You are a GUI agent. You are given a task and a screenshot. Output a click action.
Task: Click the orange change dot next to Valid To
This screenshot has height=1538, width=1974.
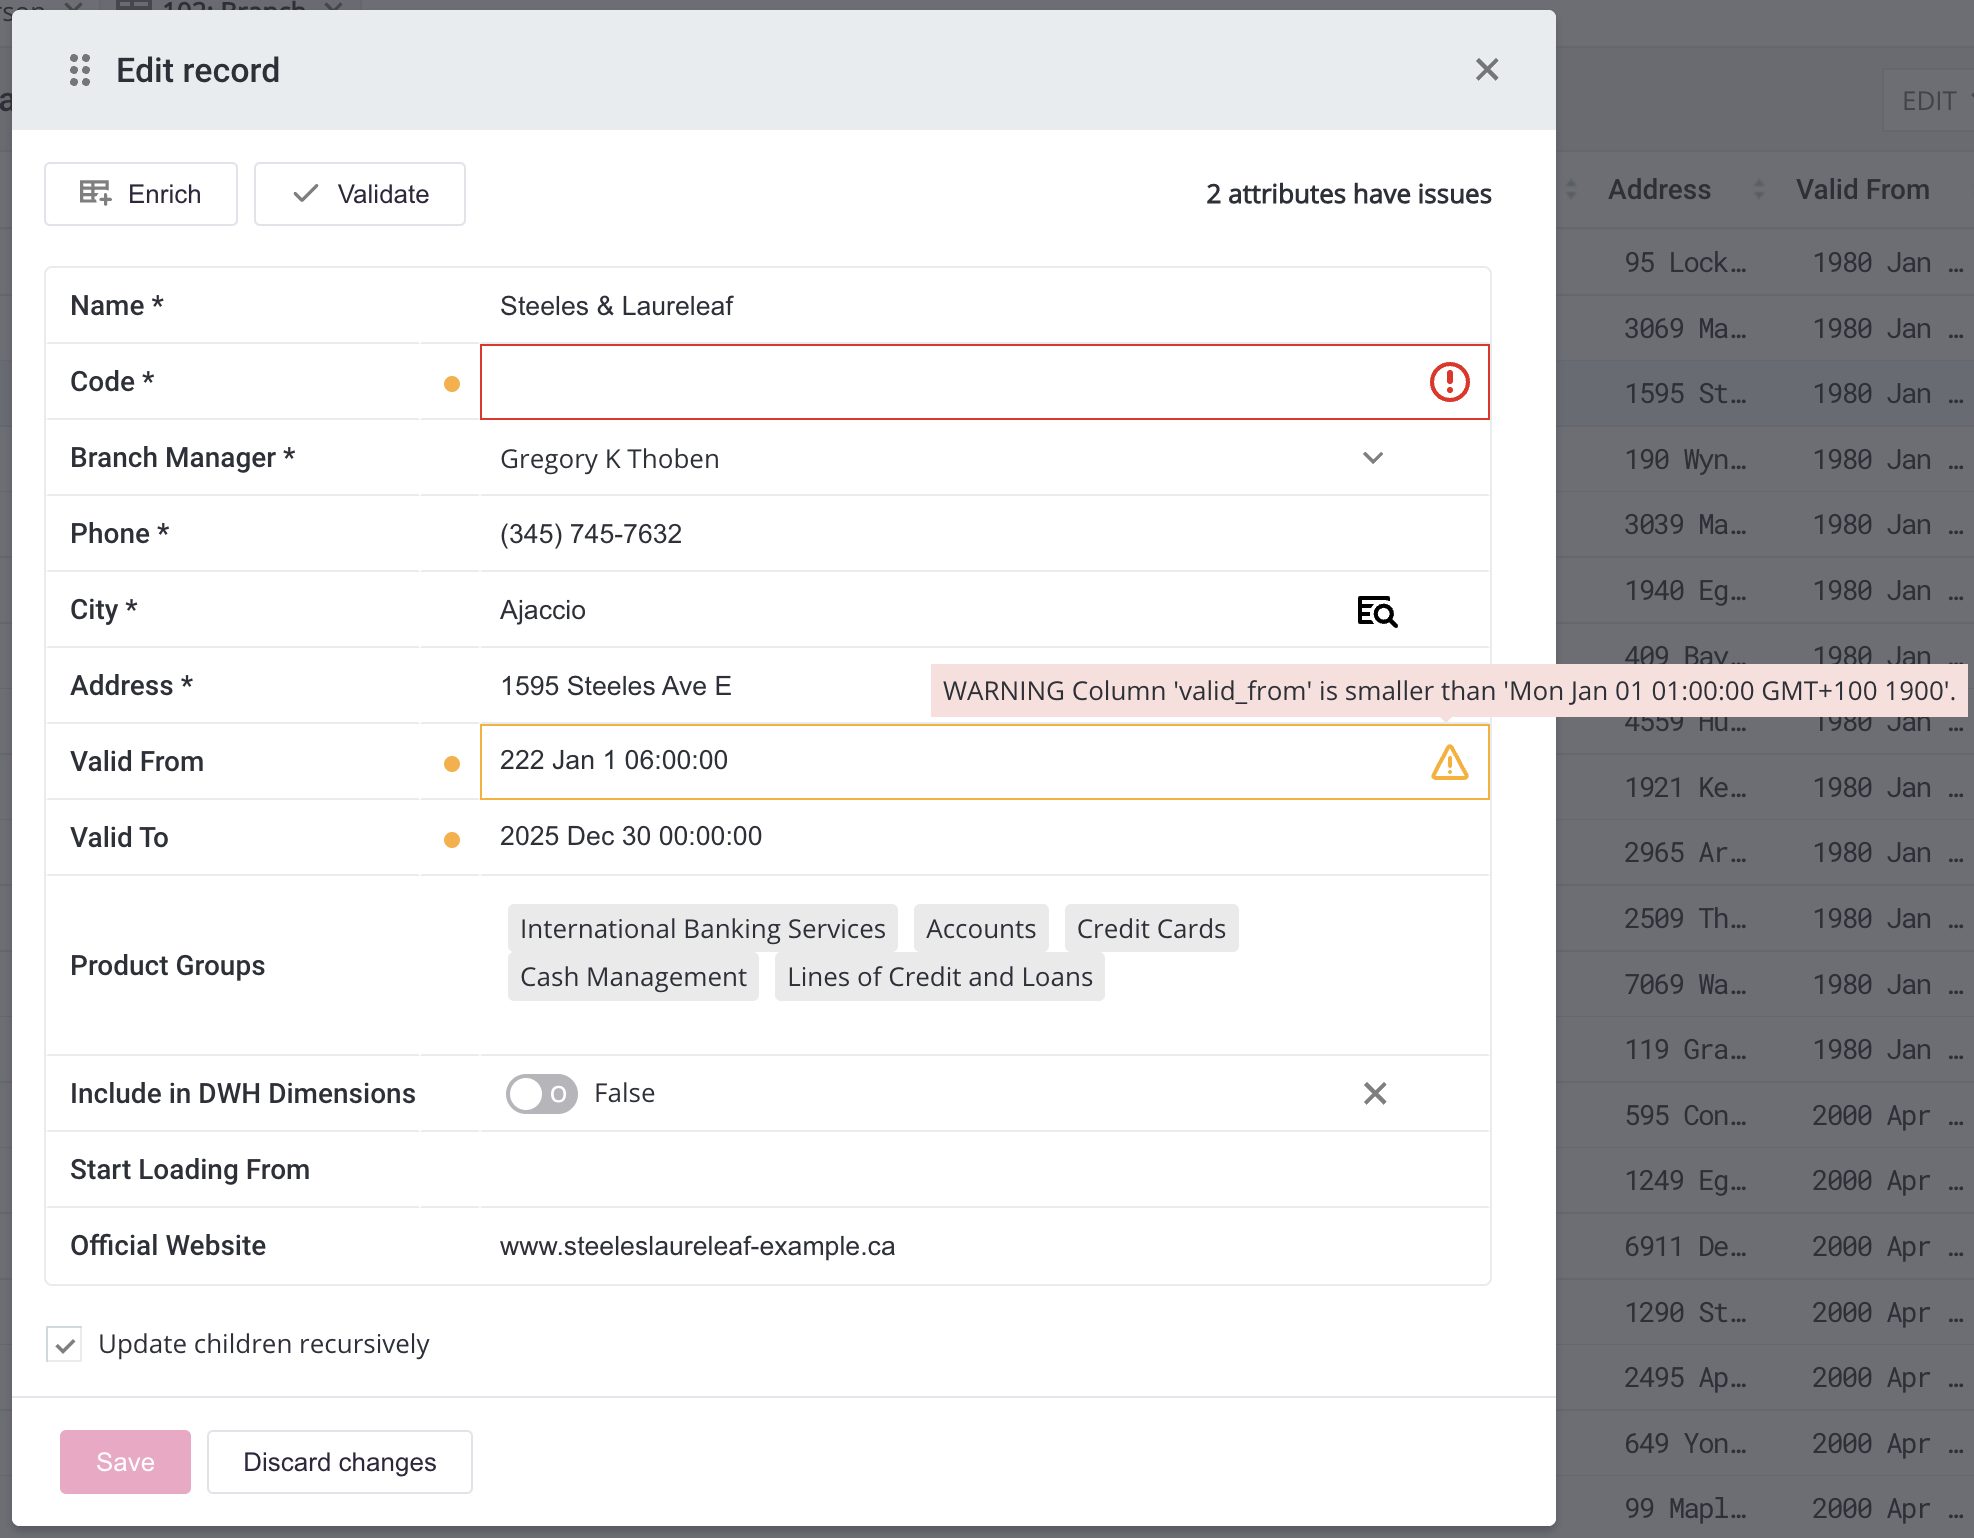(452, 840)
